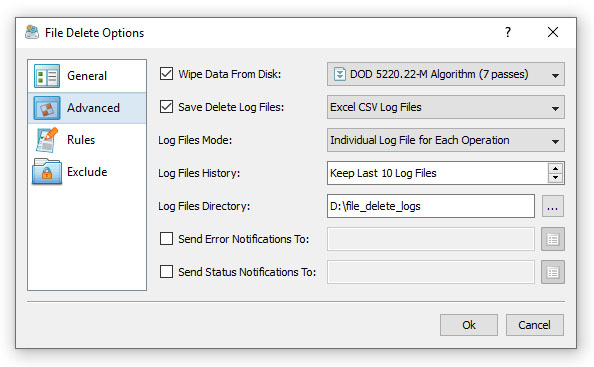Click the question mark help button
This screenshot has width=594, height=367.
pos(508,32)
